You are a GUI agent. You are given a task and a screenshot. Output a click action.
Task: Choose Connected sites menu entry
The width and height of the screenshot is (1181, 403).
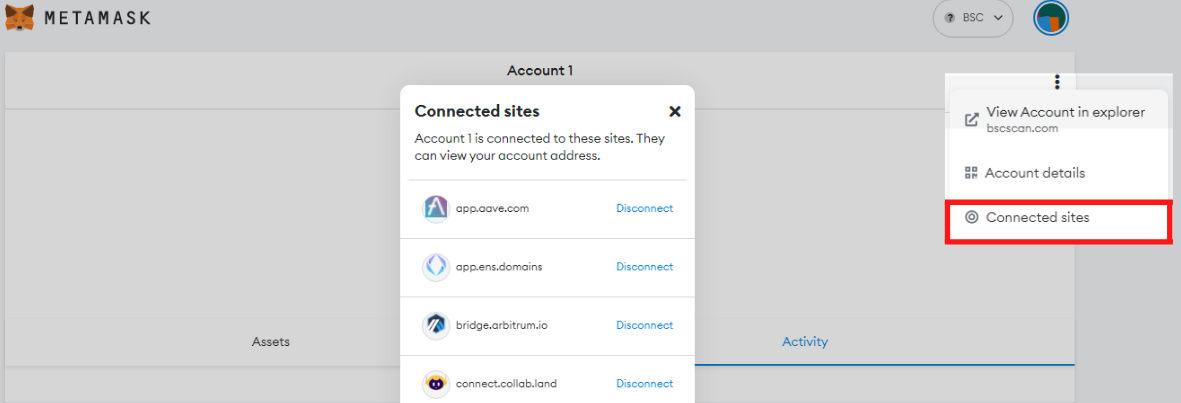pyautogui.click(x=1058, y=218)
